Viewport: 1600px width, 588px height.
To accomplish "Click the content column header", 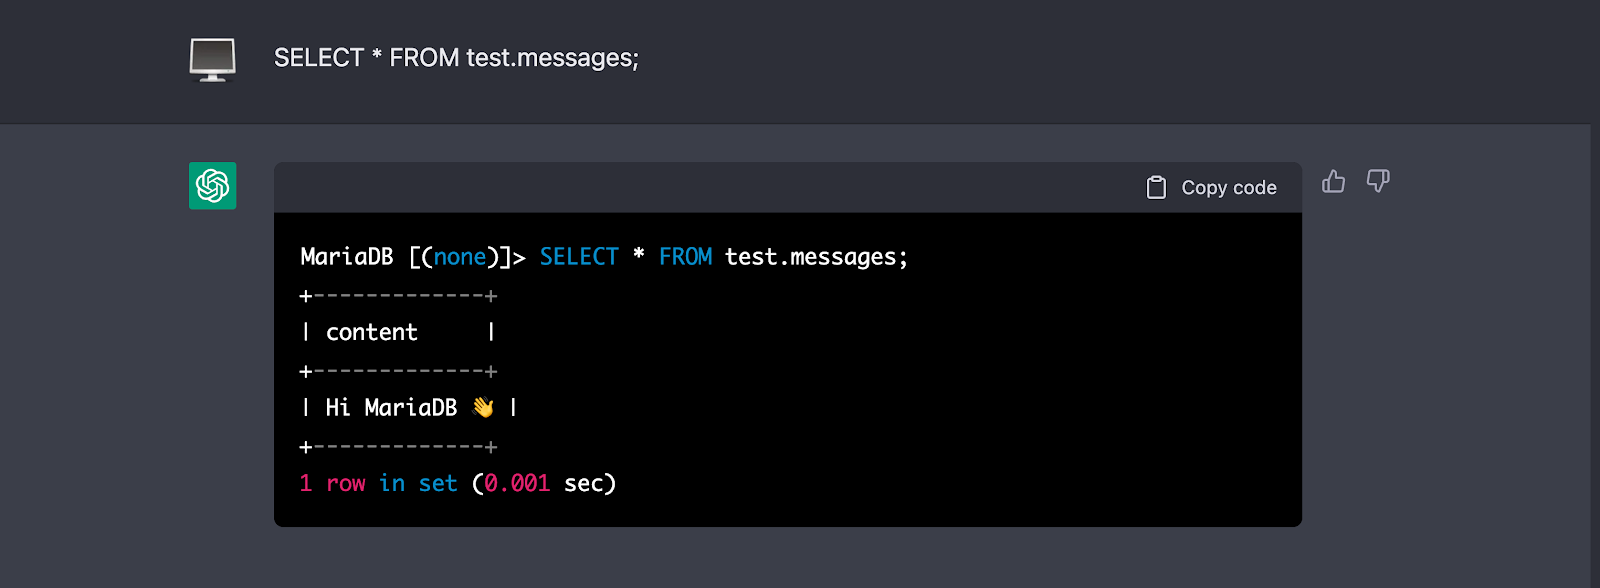I will [x=371, y=332].
